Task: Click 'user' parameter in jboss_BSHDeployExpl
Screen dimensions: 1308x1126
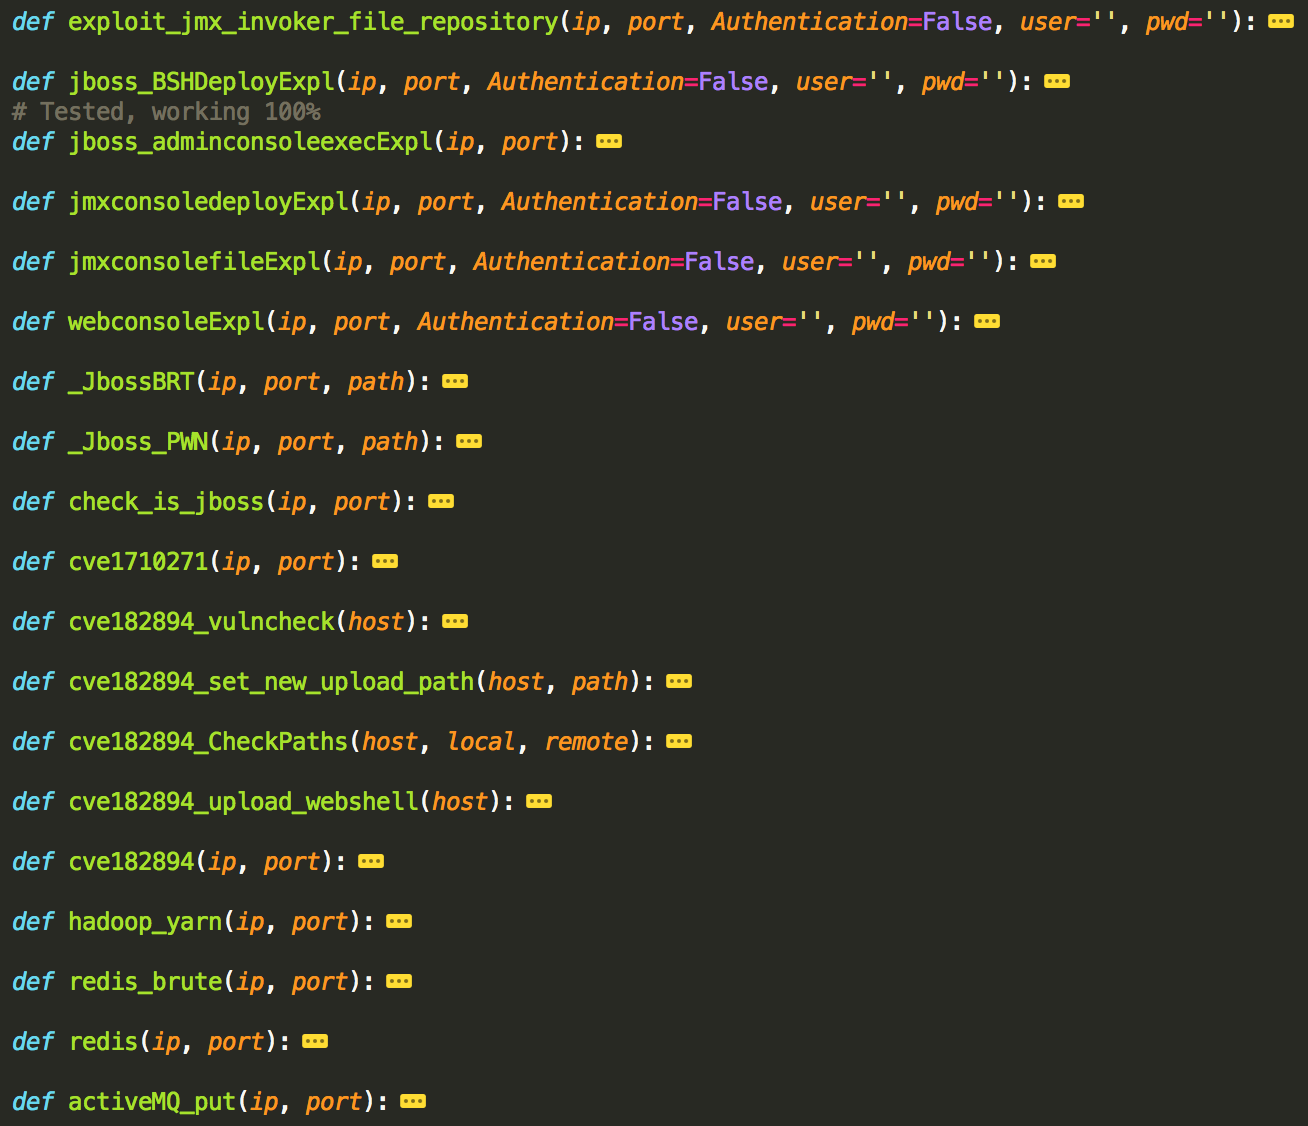Action: click(824, 82)
